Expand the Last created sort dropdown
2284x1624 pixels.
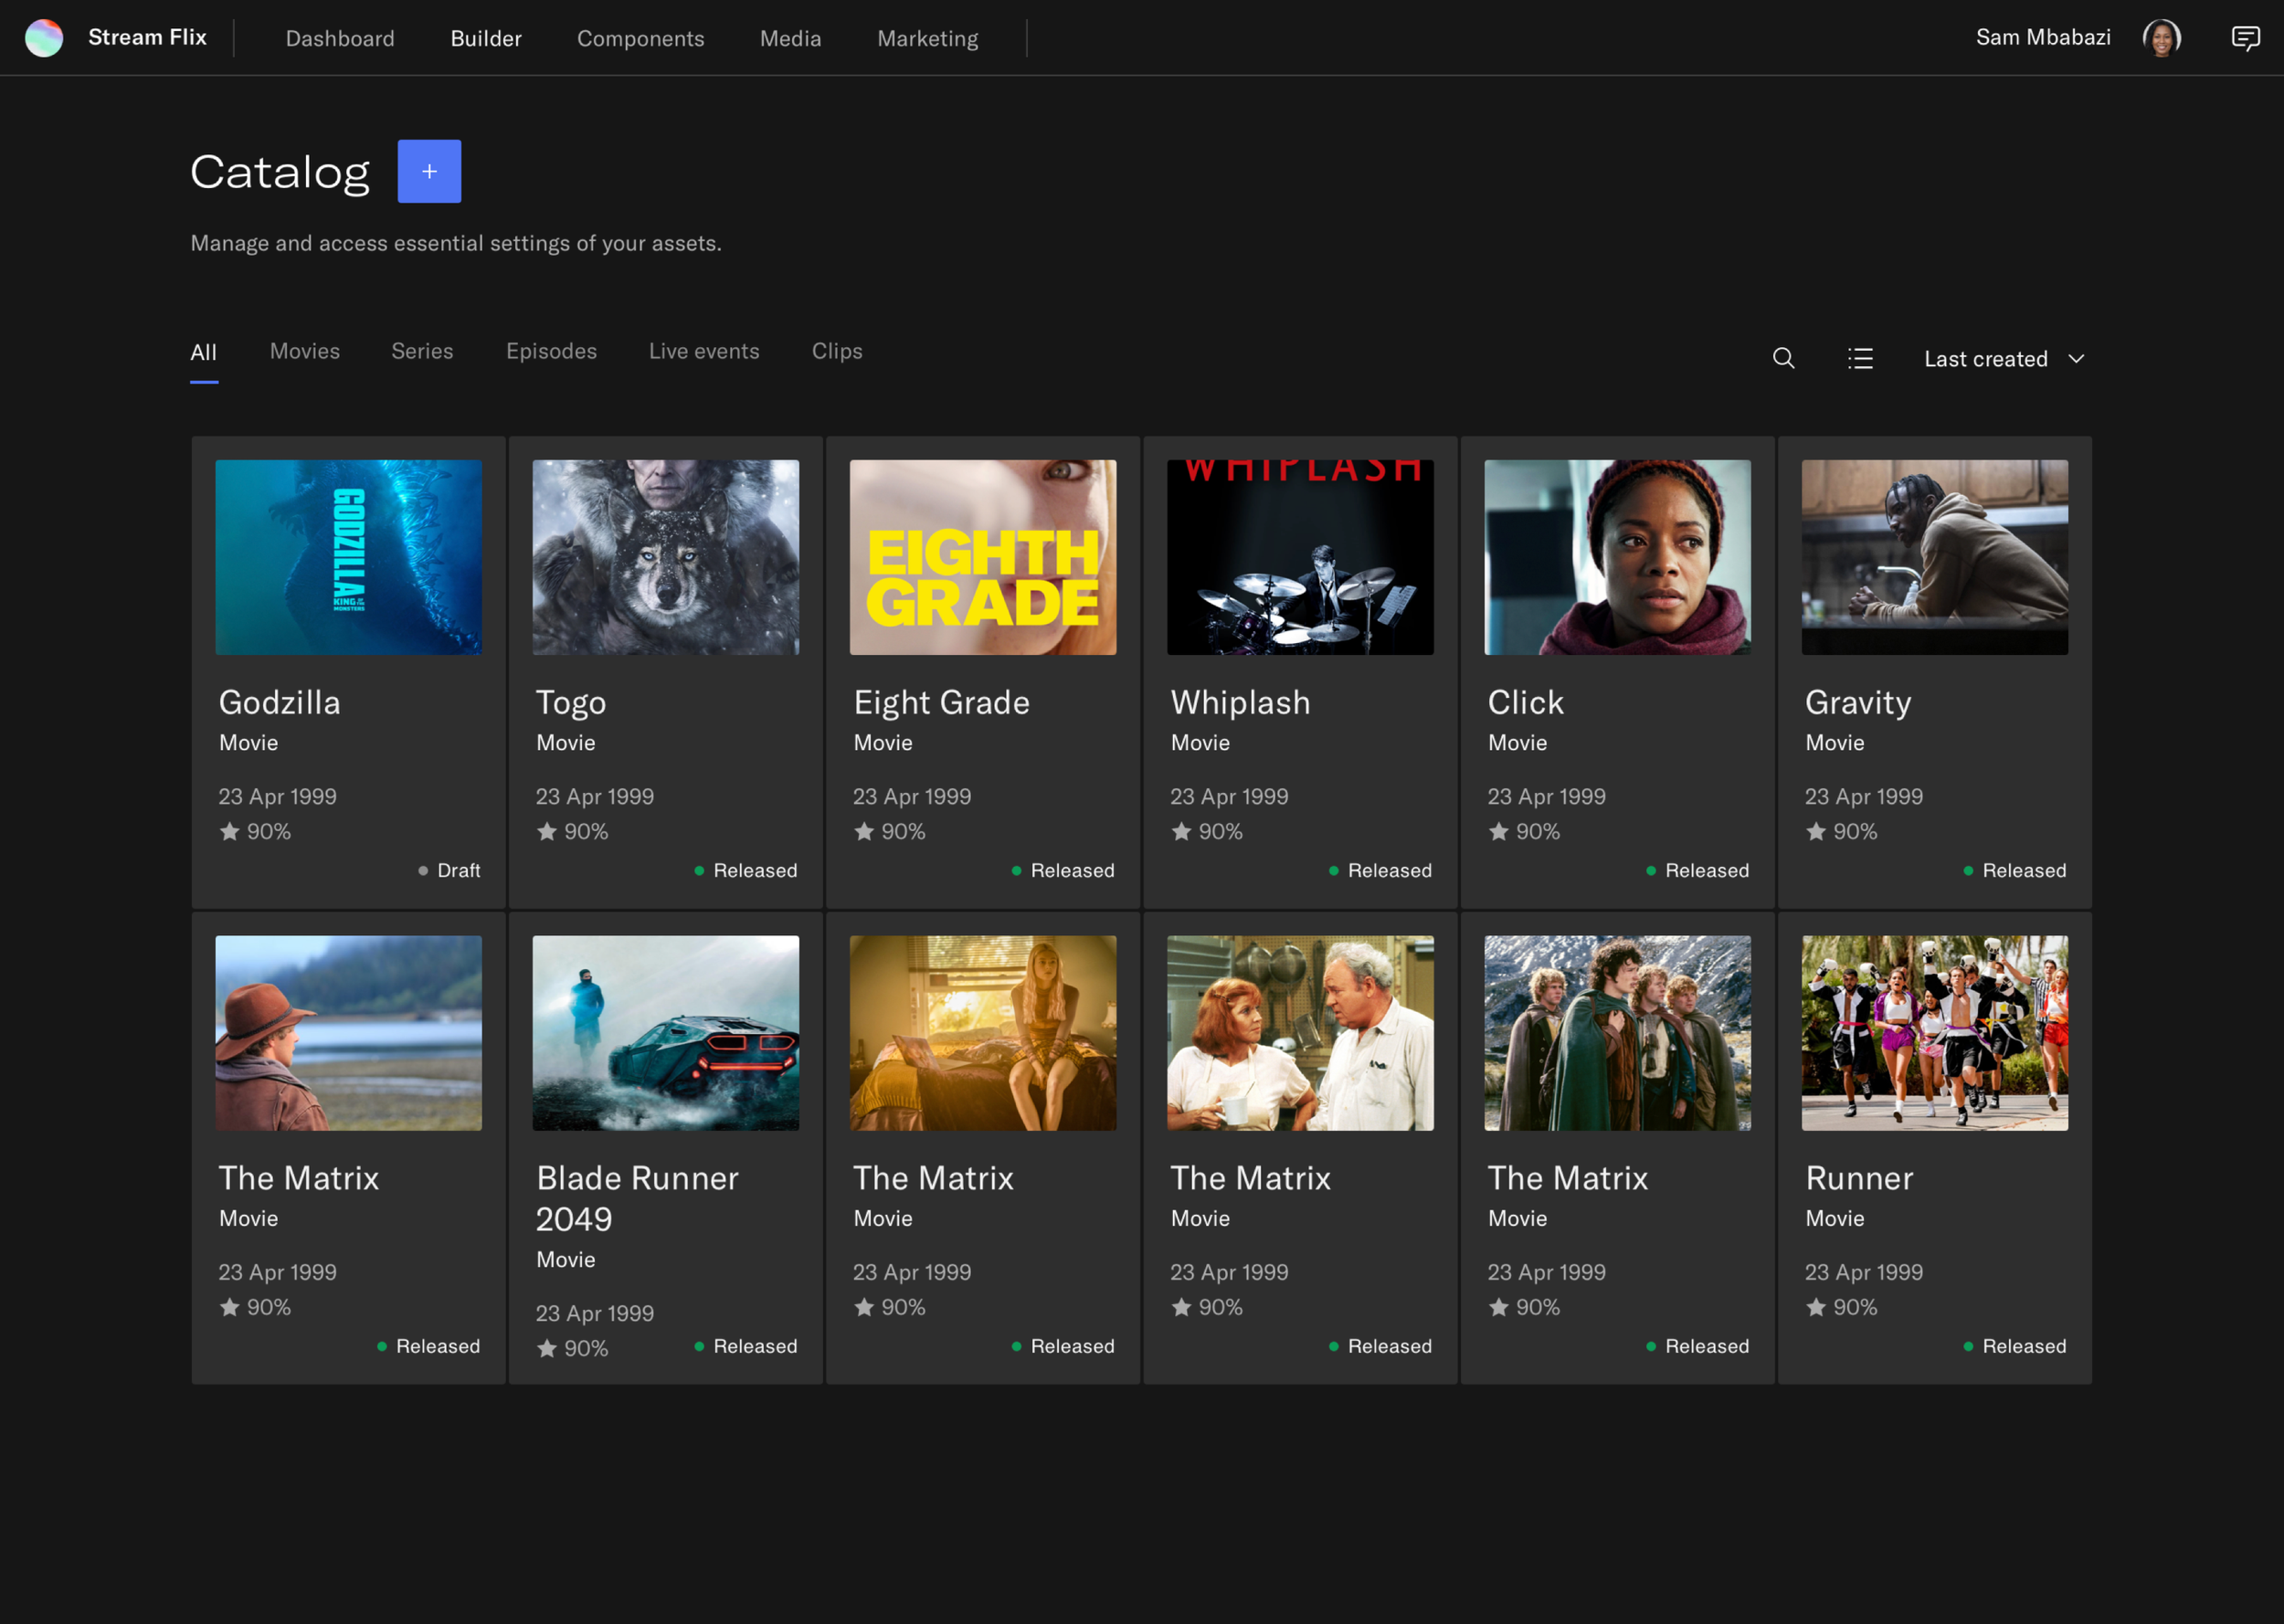point(1985,359)
